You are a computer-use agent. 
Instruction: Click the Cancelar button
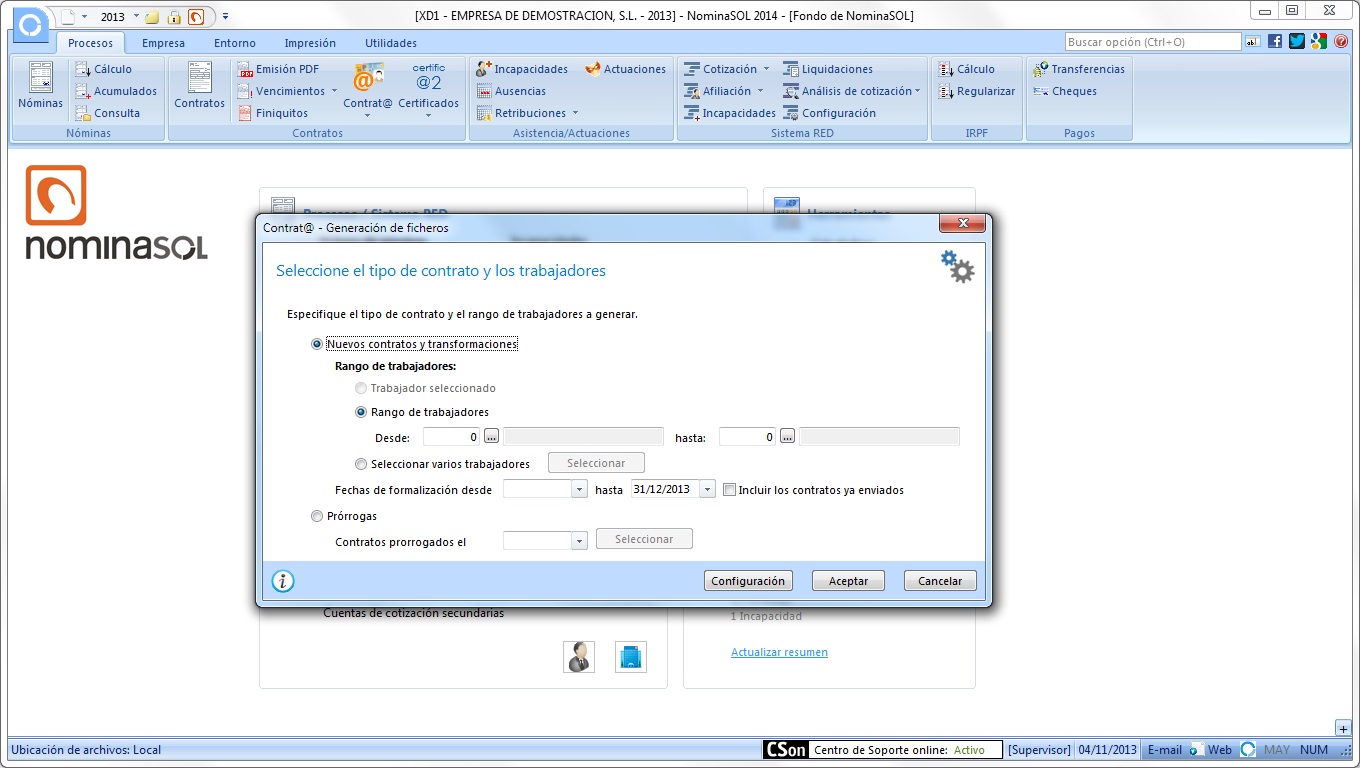[940, 581]
